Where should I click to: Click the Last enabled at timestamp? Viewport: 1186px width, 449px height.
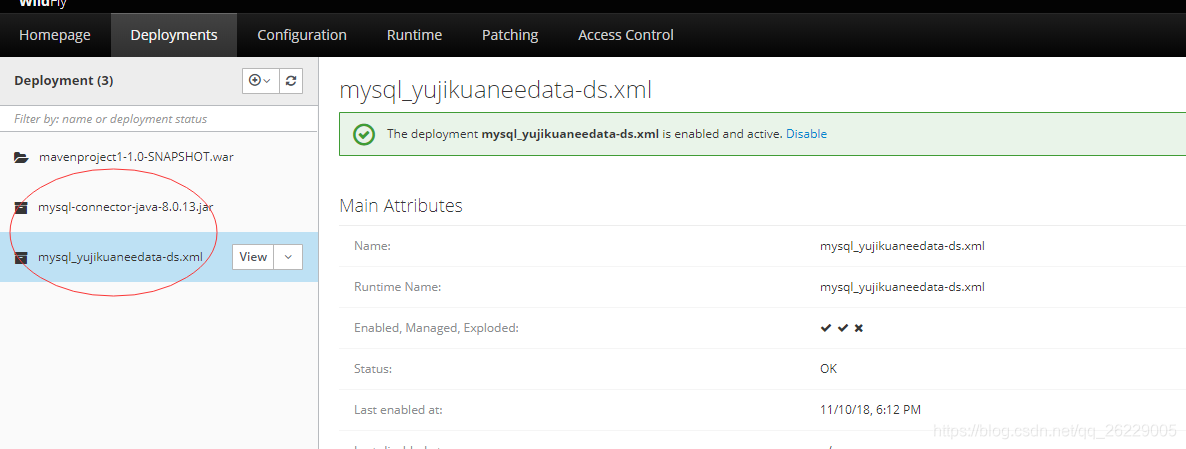click(x=871, y=410)
